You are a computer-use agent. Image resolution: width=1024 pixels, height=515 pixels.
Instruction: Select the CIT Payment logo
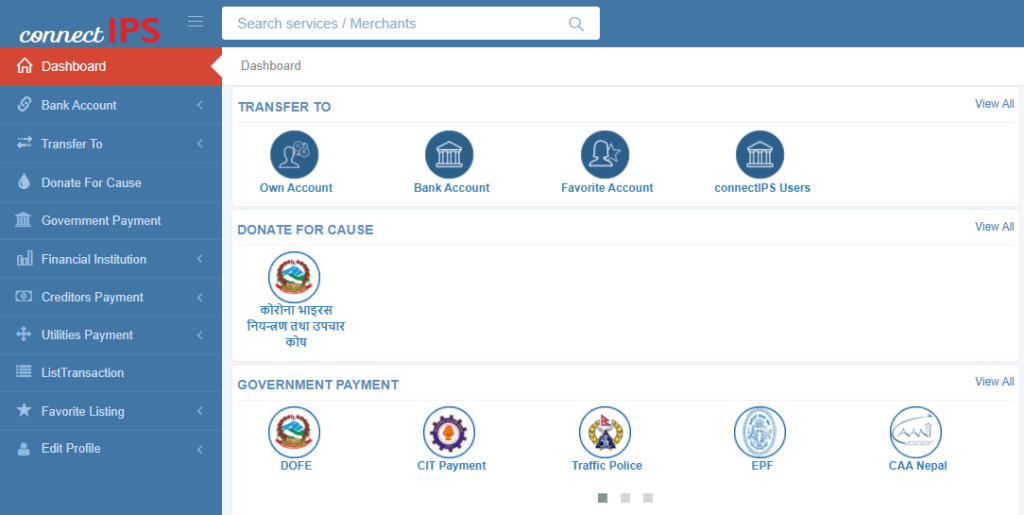[449, 432]
